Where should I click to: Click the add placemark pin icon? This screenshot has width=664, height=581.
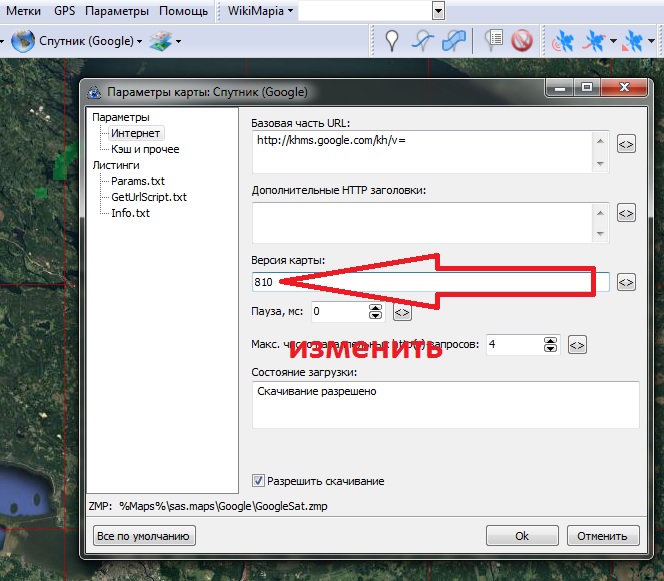coord(393,41)
